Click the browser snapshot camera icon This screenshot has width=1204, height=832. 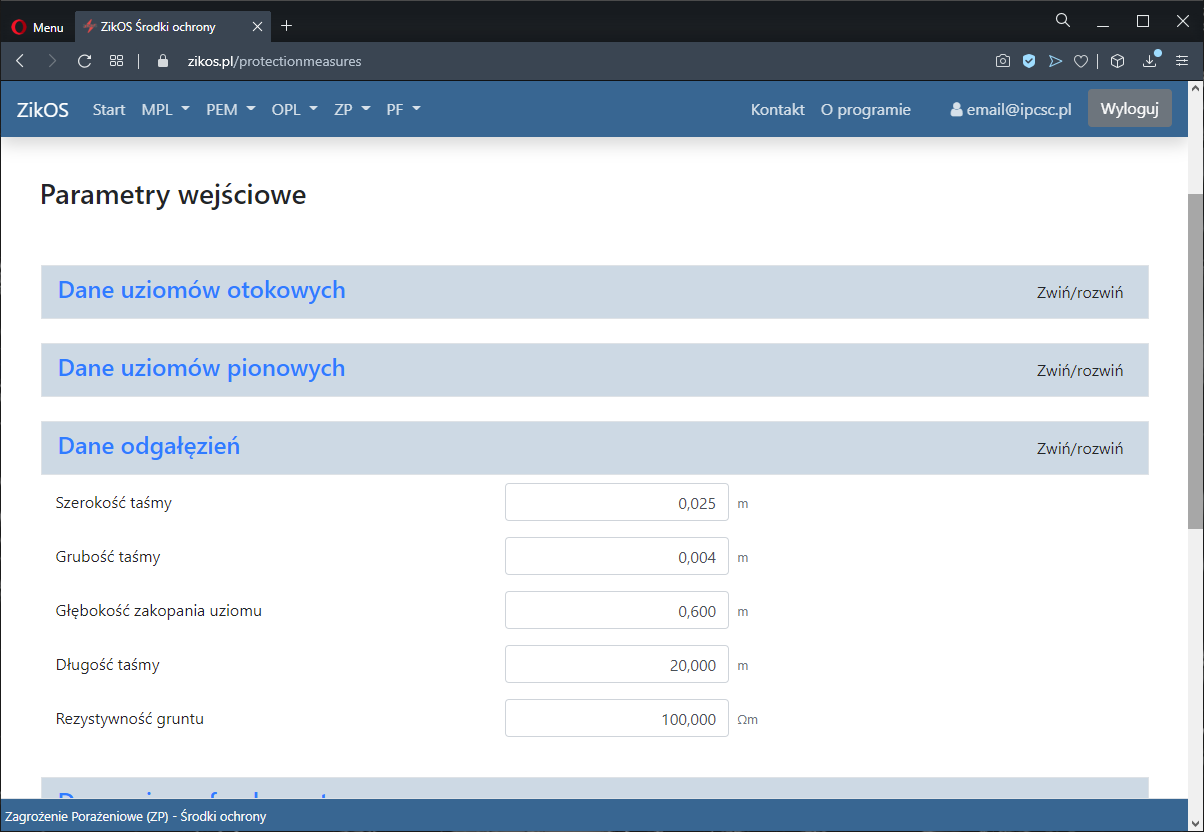[x=1002, y=61]
